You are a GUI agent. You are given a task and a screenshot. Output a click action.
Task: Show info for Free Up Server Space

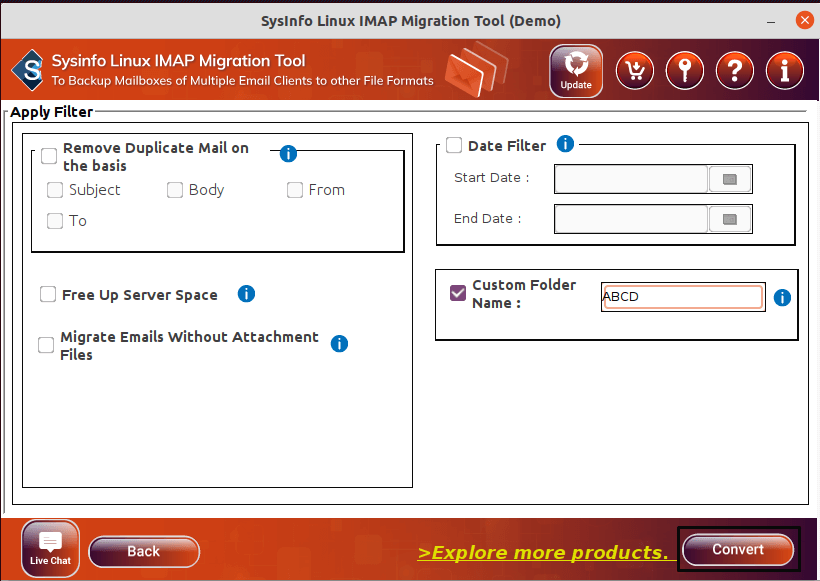[246, 294]
